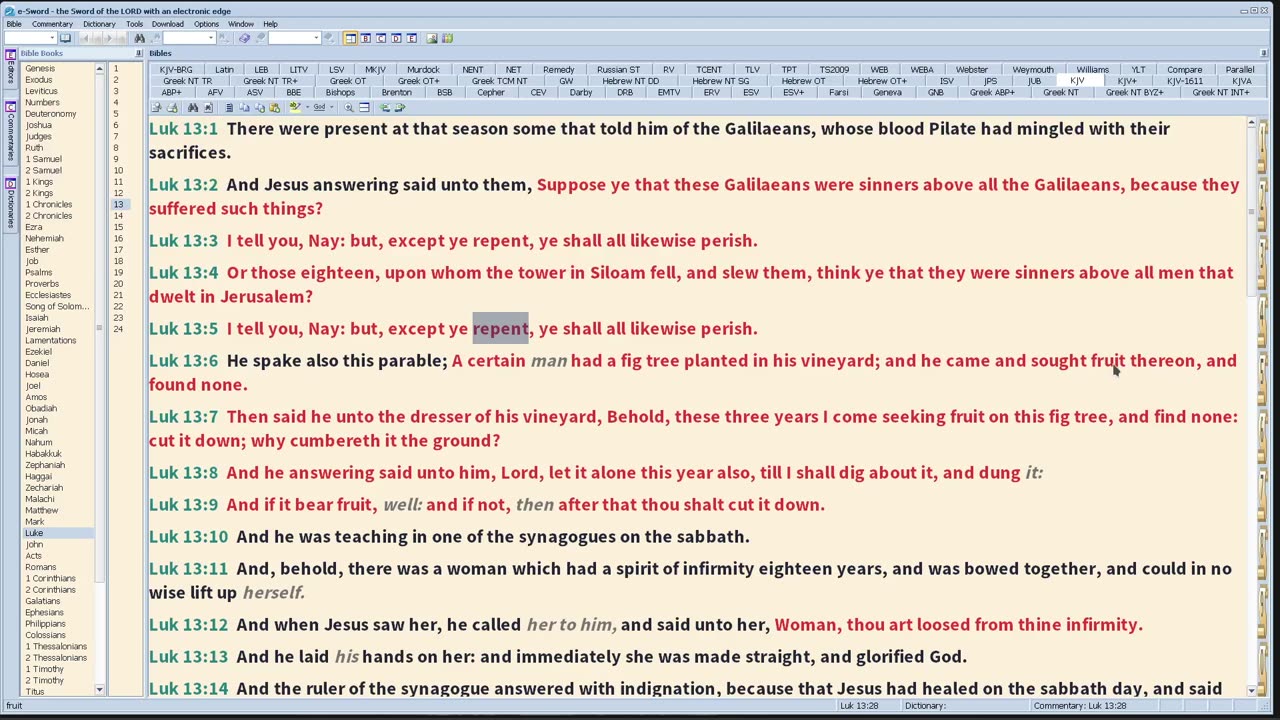Toggle the default four-pane layout button
This screenshot has width=1280, height=720.
click(350, 38)
